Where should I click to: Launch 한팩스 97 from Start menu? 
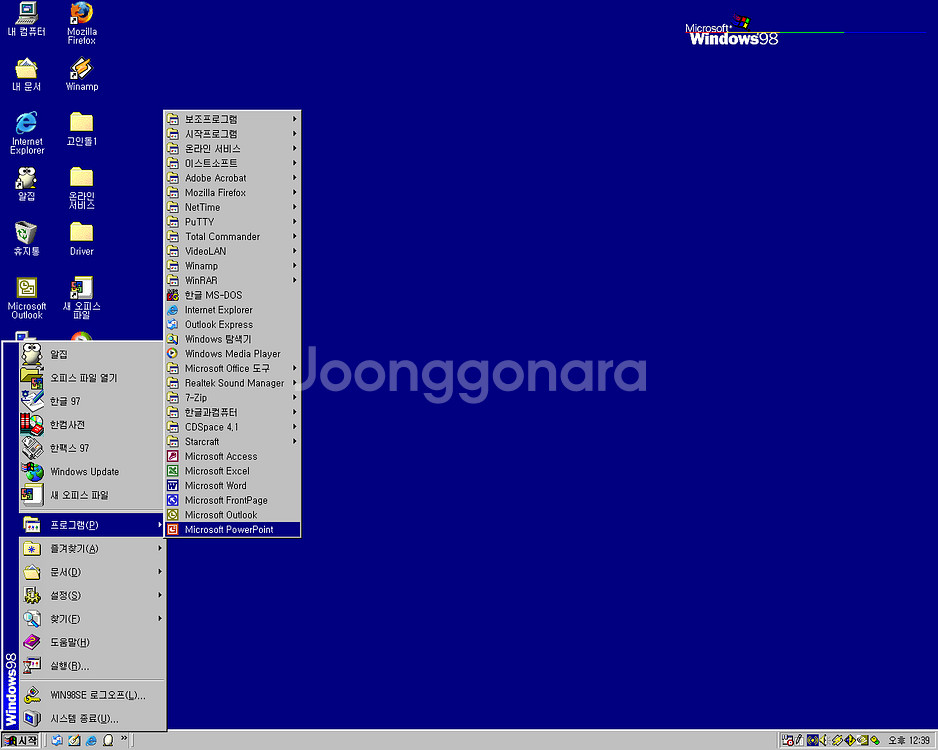coord(92,448)
